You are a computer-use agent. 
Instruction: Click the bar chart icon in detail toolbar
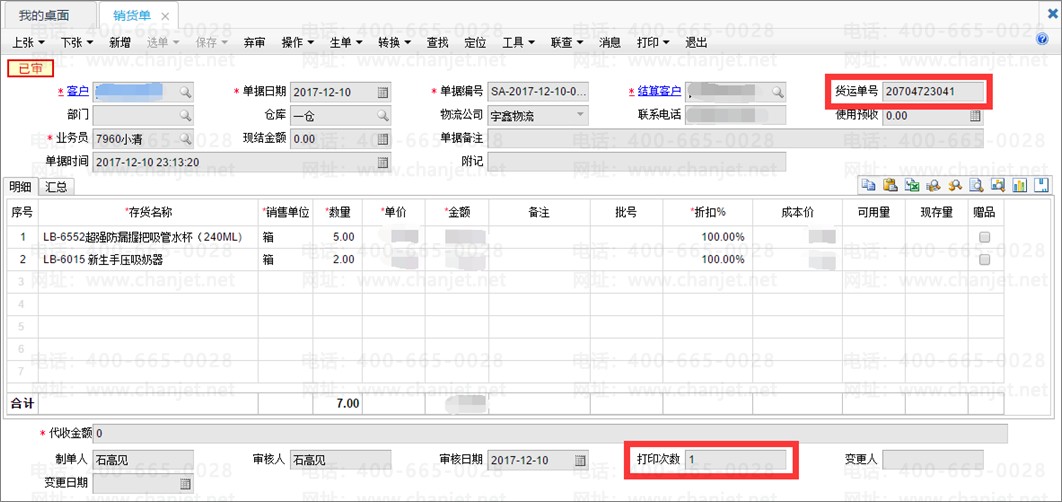[1019, 185]
